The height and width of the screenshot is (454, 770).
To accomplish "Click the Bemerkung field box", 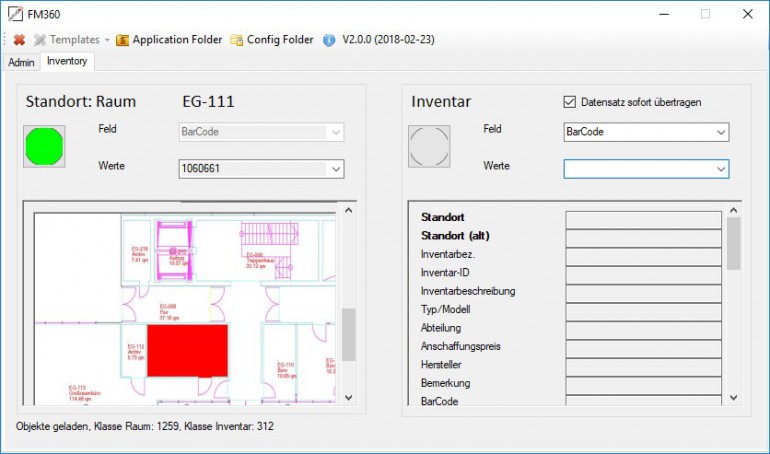I will (x=643, y=386).
